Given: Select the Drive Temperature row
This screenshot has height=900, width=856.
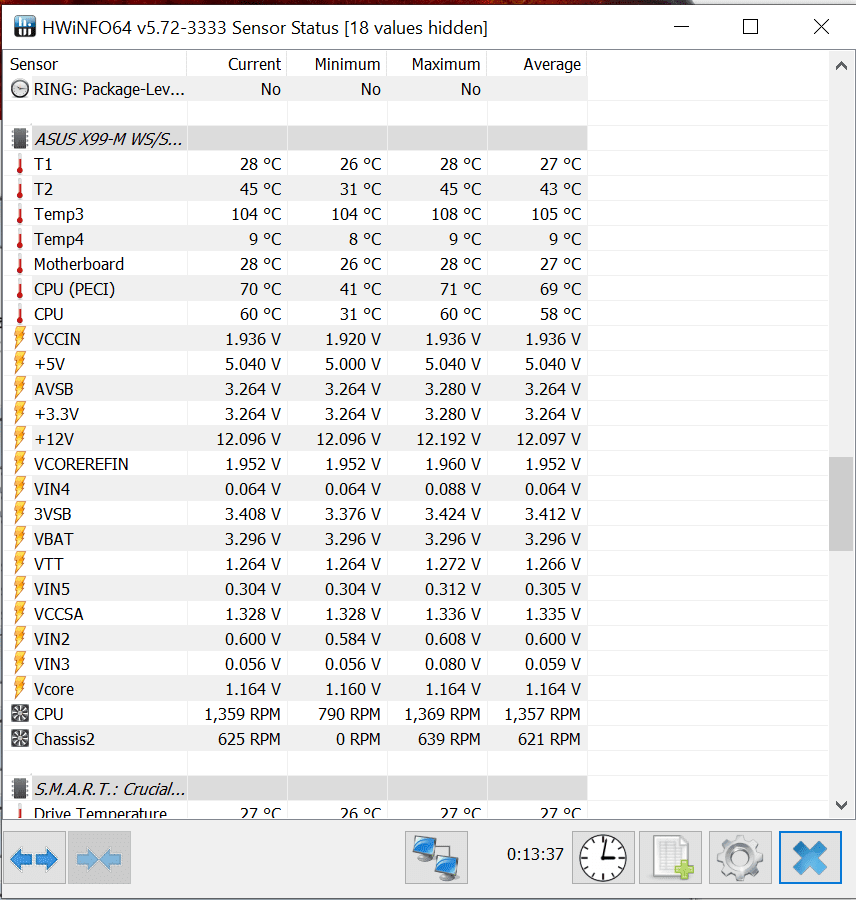Looking at the screenshot, I should coord(296,810).
